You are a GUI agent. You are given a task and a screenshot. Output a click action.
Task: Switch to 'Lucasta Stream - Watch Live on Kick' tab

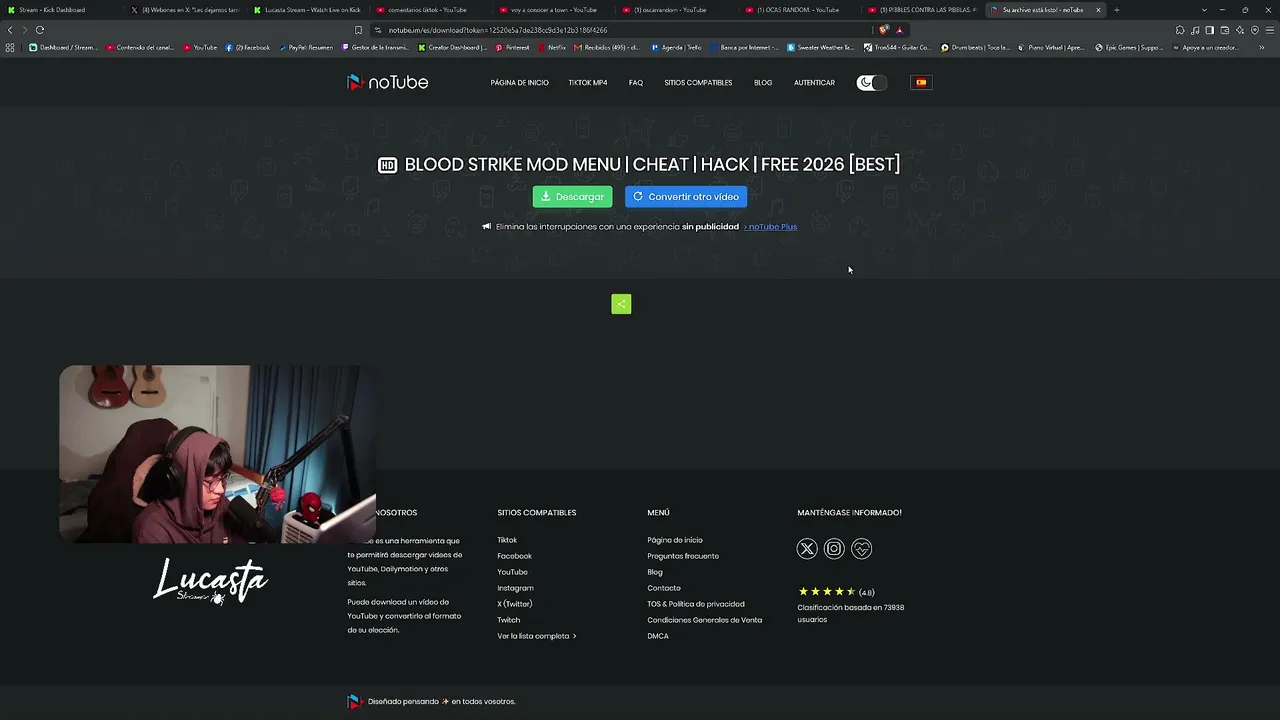point(308,10)
